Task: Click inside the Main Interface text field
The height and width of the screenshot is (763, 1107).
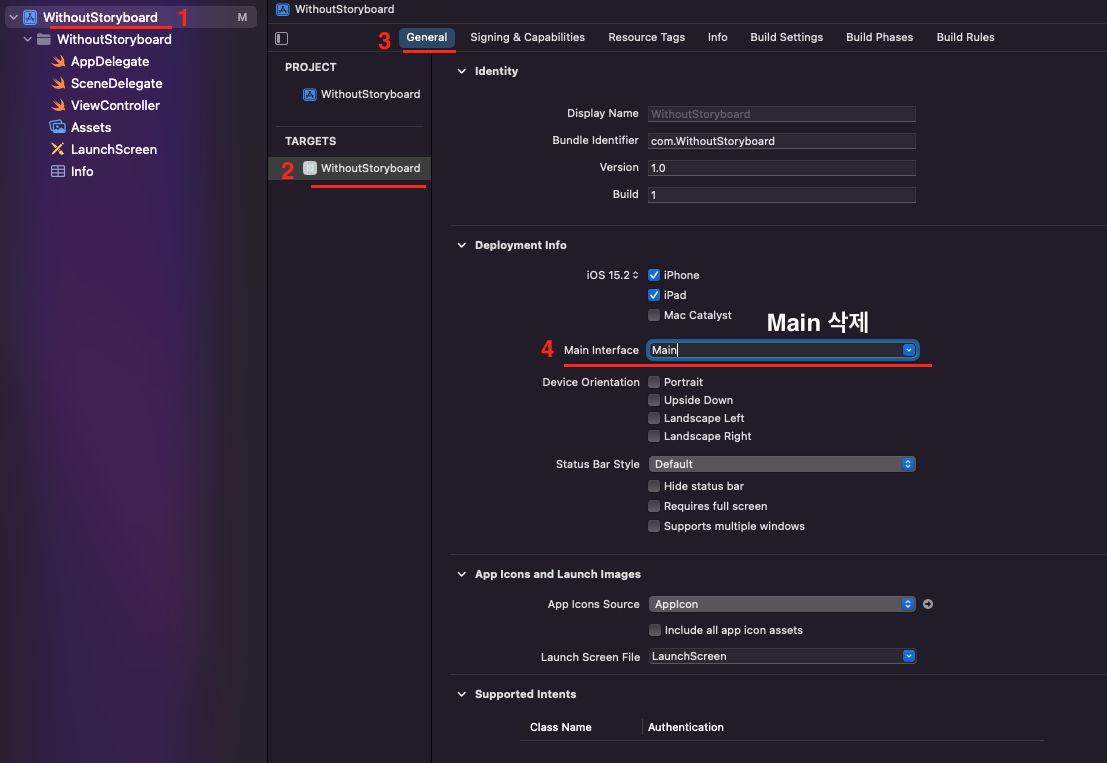Action: point(774,350)
